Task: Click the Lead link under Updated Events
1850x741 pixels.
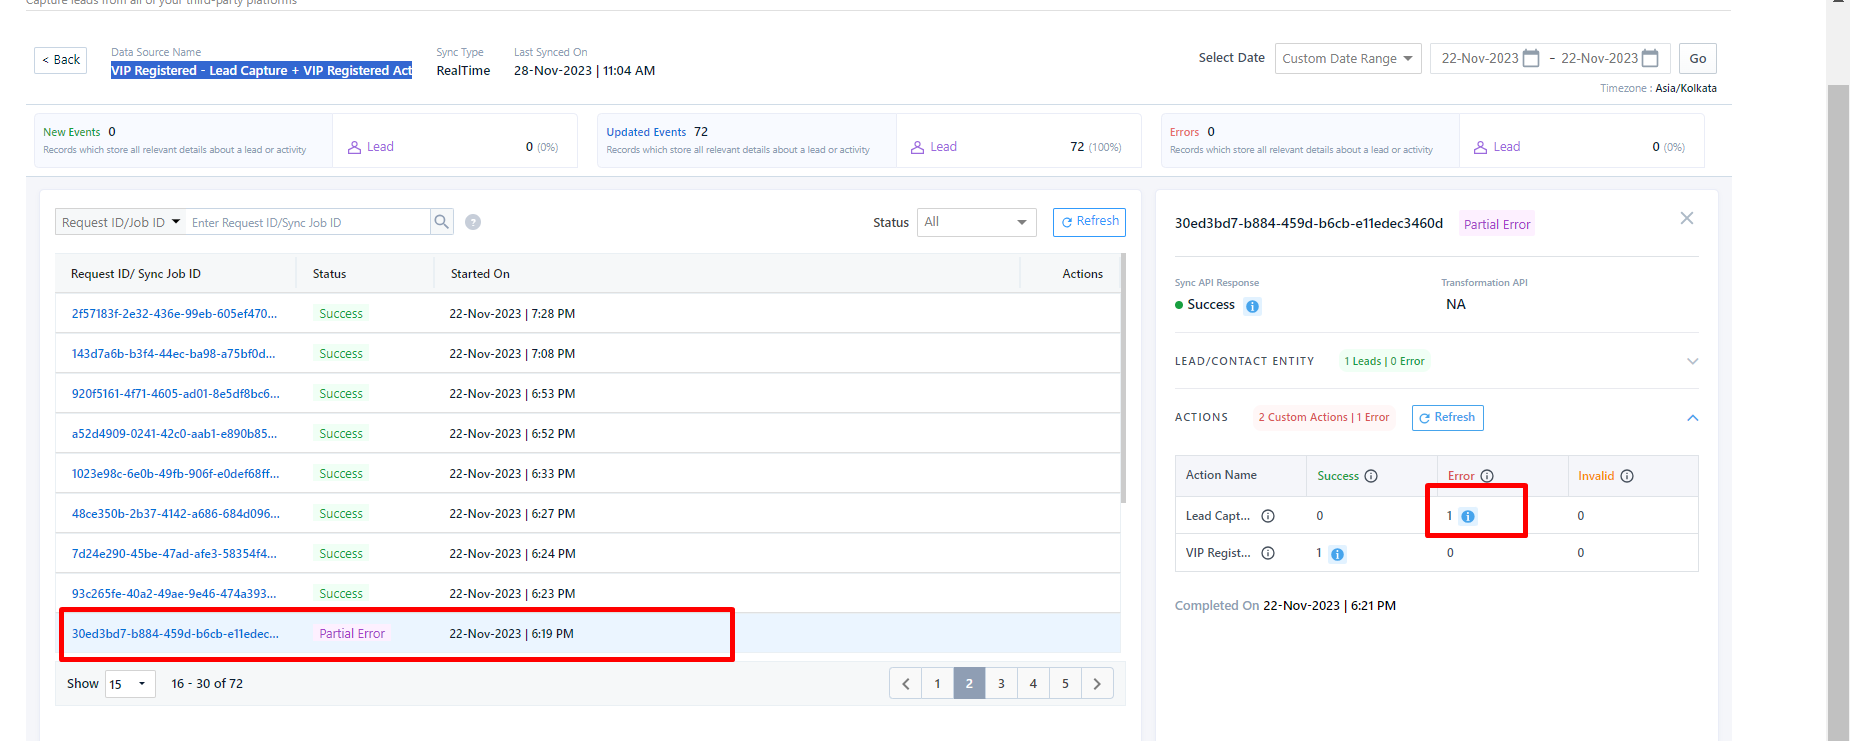Action: pyautogui.click(x=943, y=147)
